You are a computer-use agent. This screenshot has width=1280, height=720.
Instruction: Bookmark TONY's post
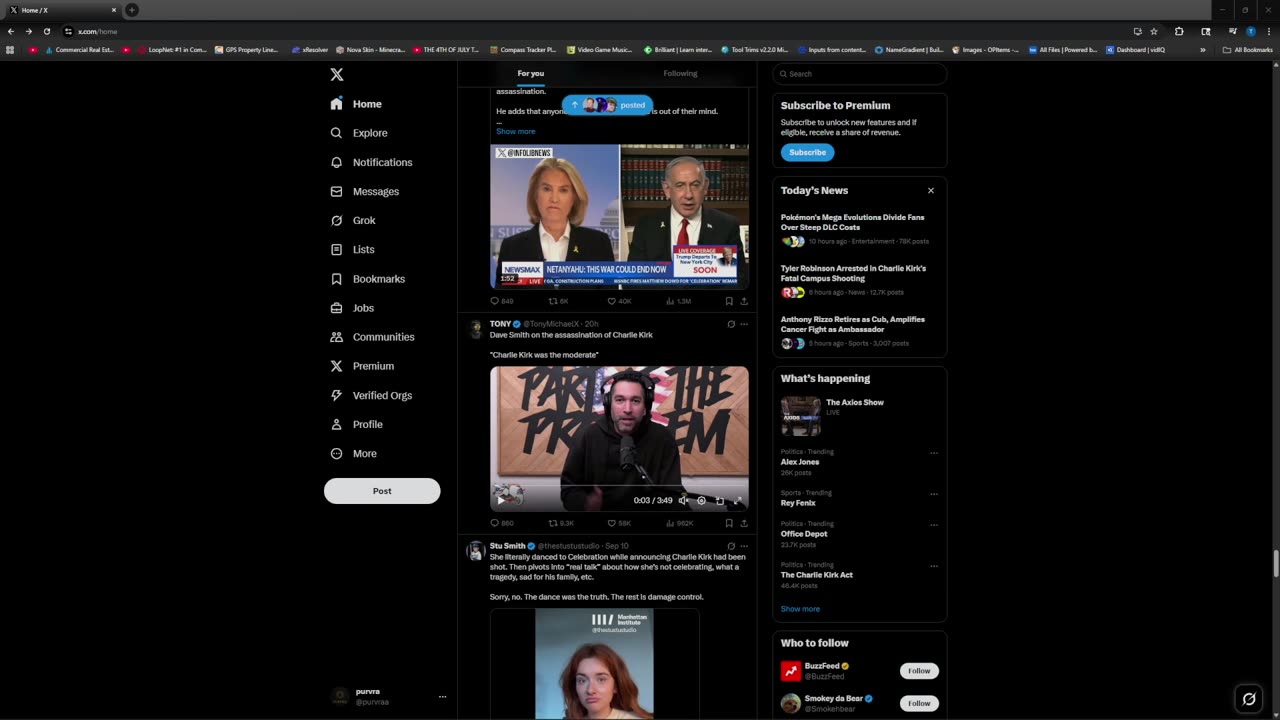click(729, 523)
